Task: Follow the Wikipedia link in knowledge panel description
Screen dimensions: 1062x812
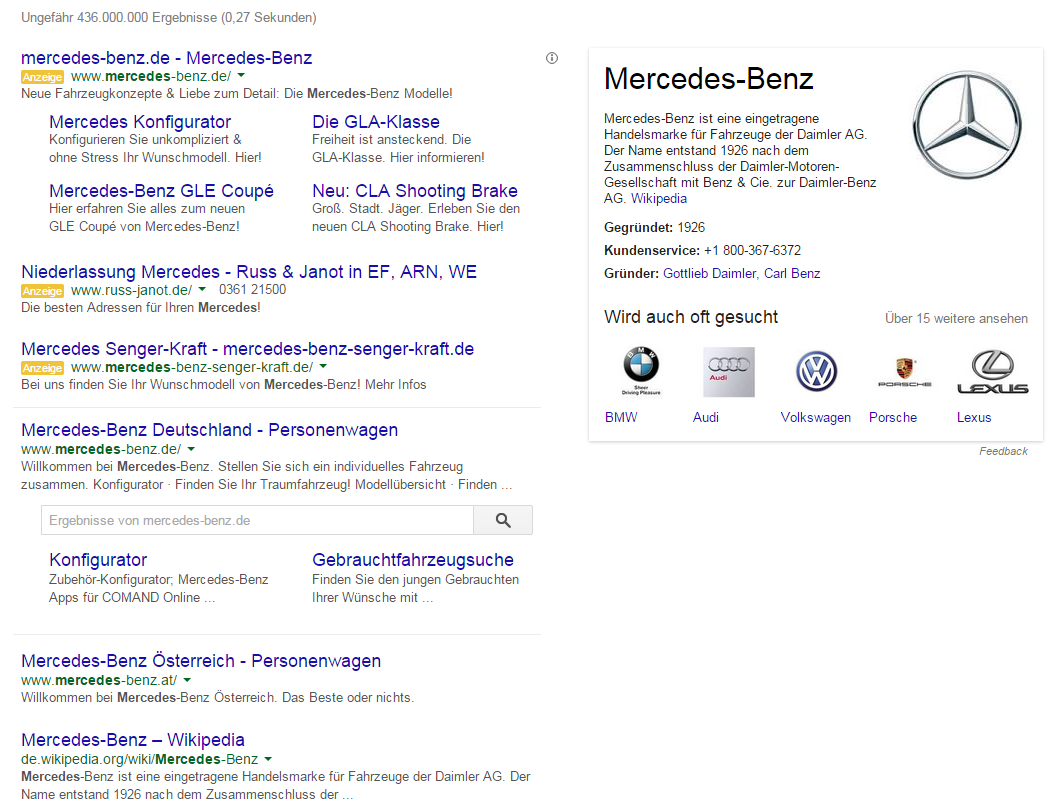Action: point(659,198)
